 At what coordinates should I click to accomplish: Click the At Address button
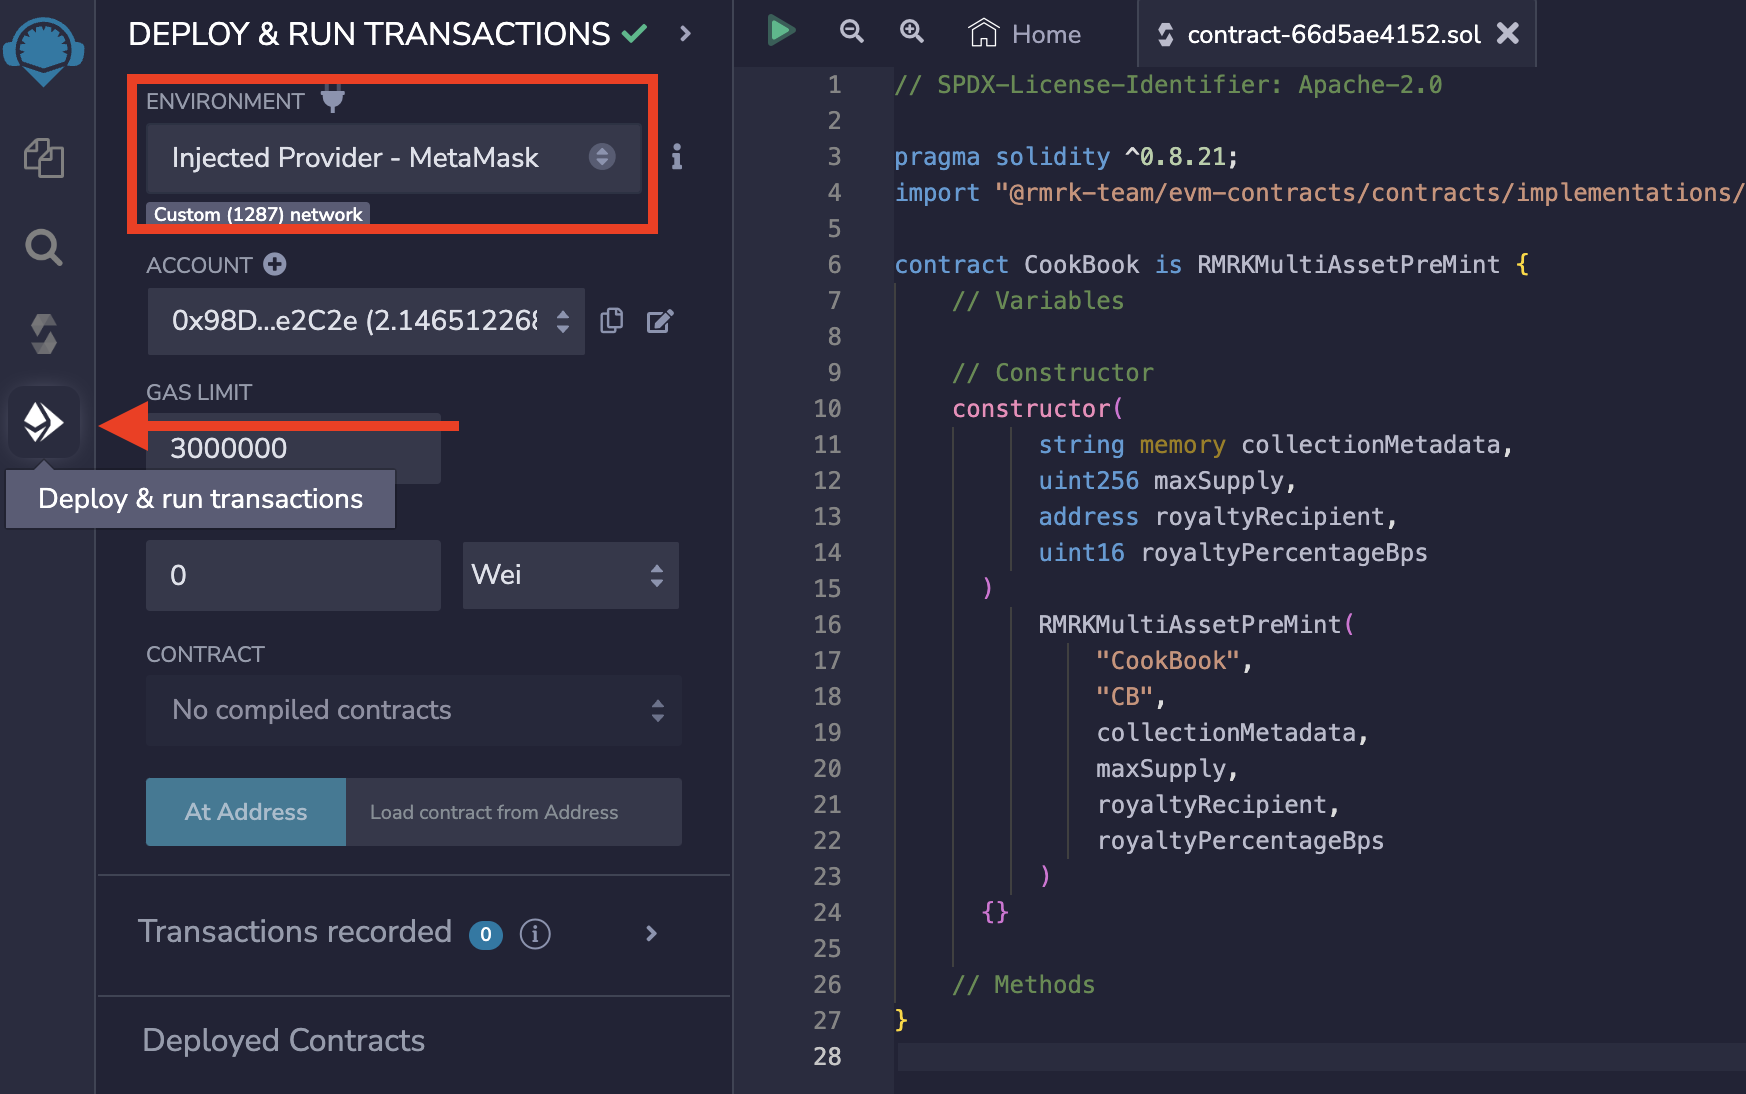click(x=246, y=812)
